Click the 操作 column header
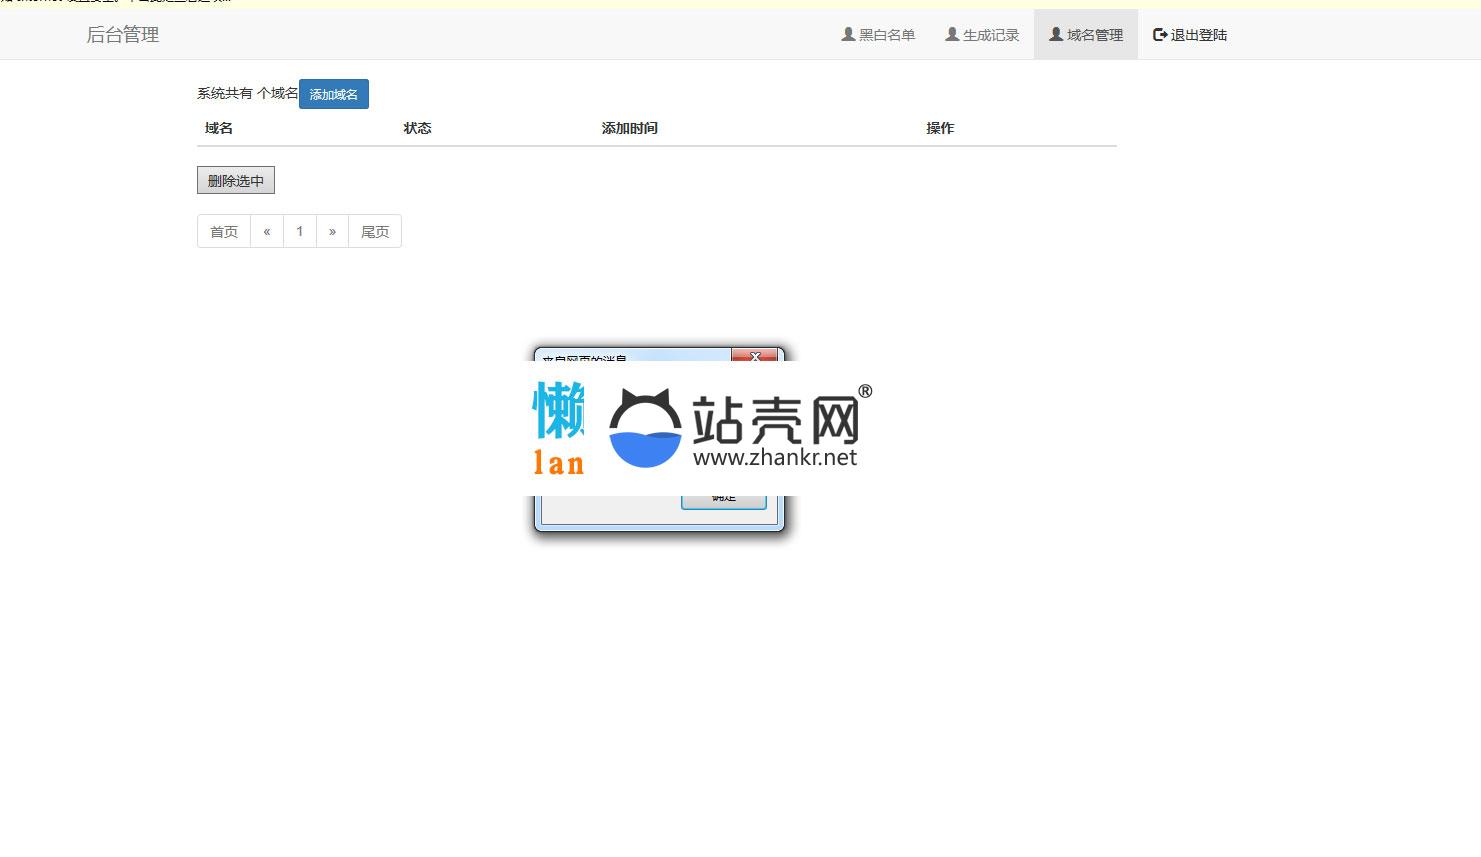 940,128
